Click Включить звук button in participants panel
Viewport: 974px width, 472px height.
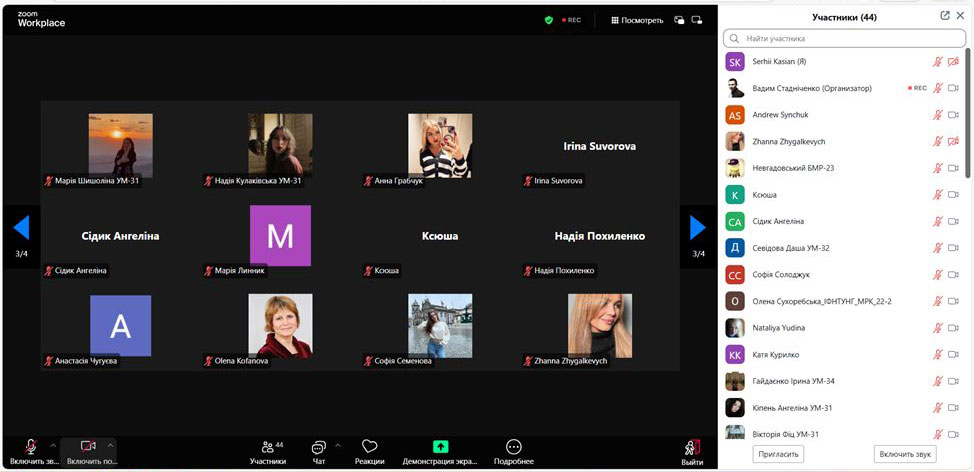point(905,454)
